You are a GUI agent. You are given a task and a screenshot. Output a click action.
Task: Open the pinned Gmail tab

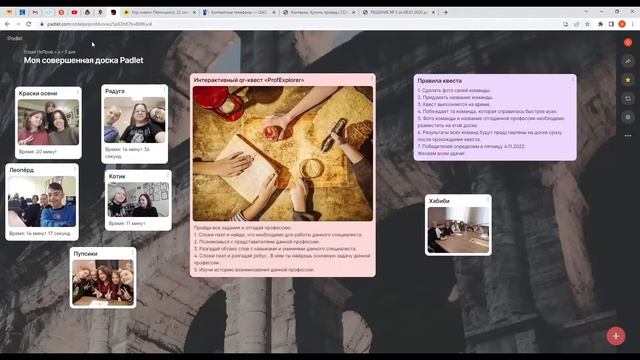pyautogui.click(x=35, y=12)
